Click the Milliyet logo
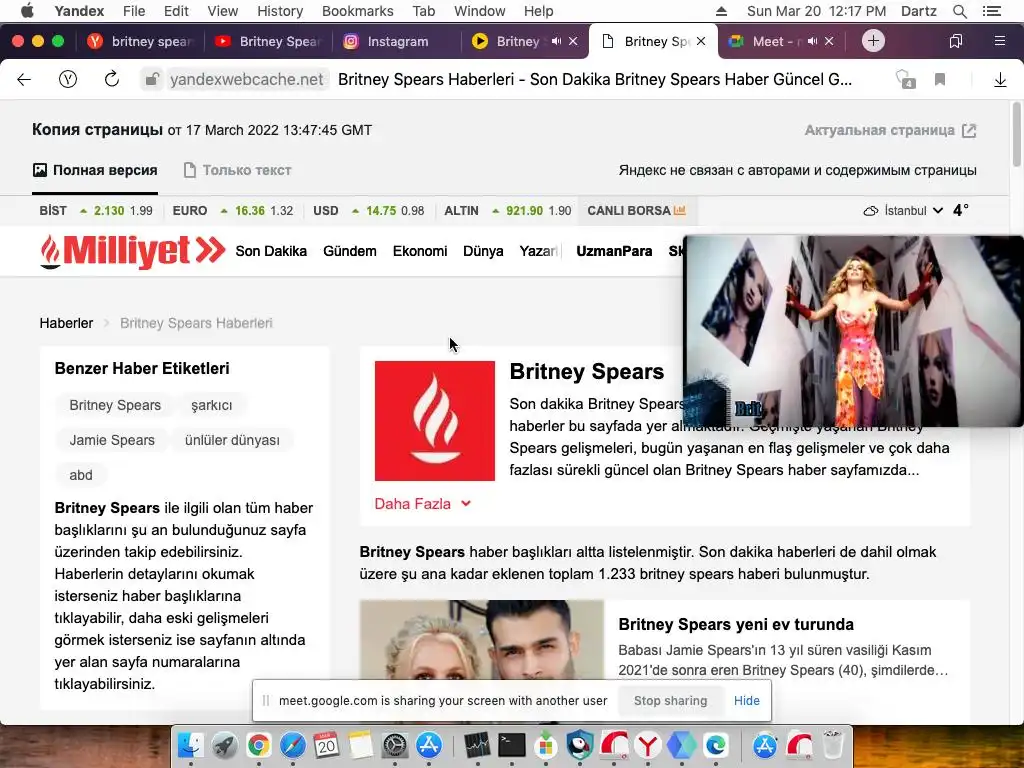The width and height of the screenshot is (1024, 768). pyautogui.click(x=133, y=251)
